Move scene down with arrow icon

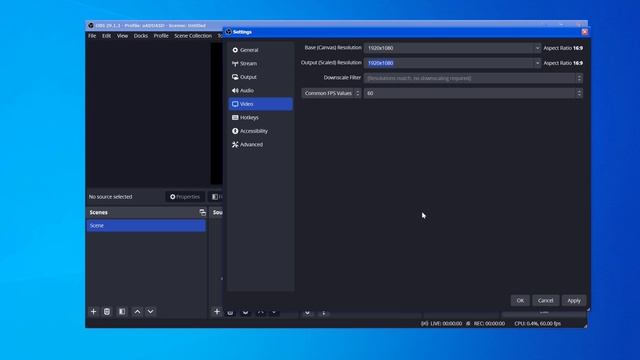(151, 311)
